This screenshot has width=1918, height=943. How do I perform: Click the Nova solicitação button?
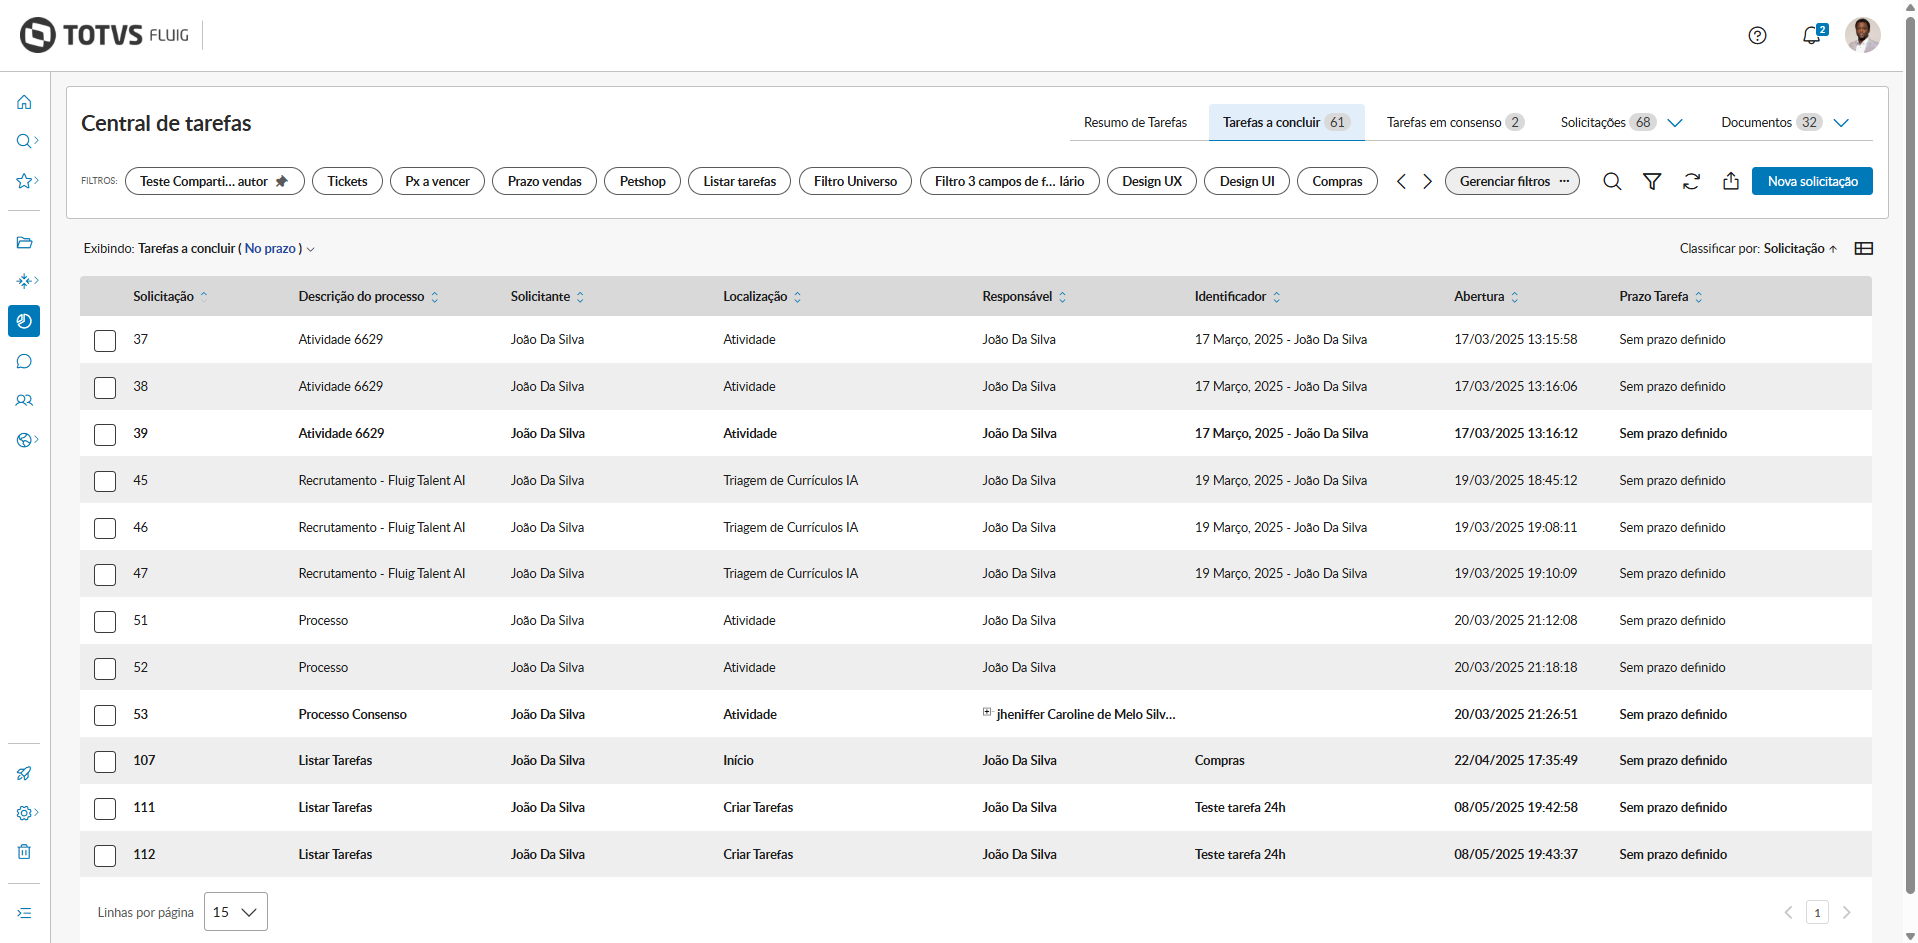1811,181
